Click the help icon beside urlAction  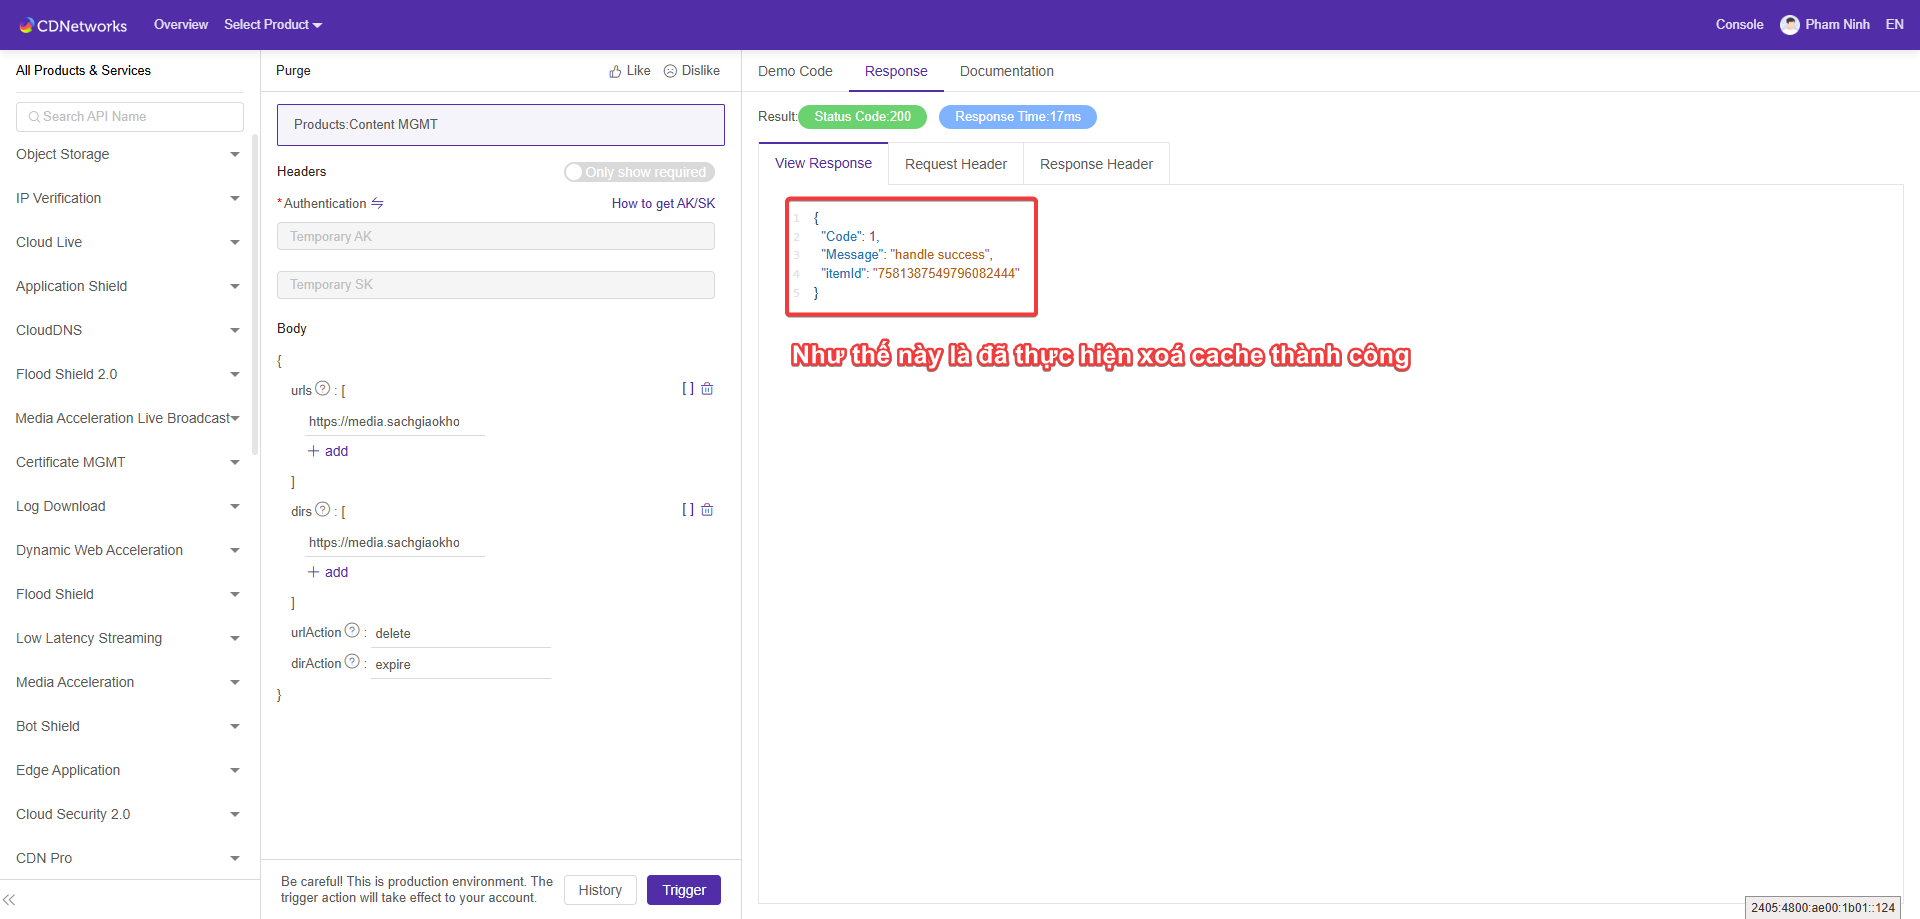pos(352,631)
